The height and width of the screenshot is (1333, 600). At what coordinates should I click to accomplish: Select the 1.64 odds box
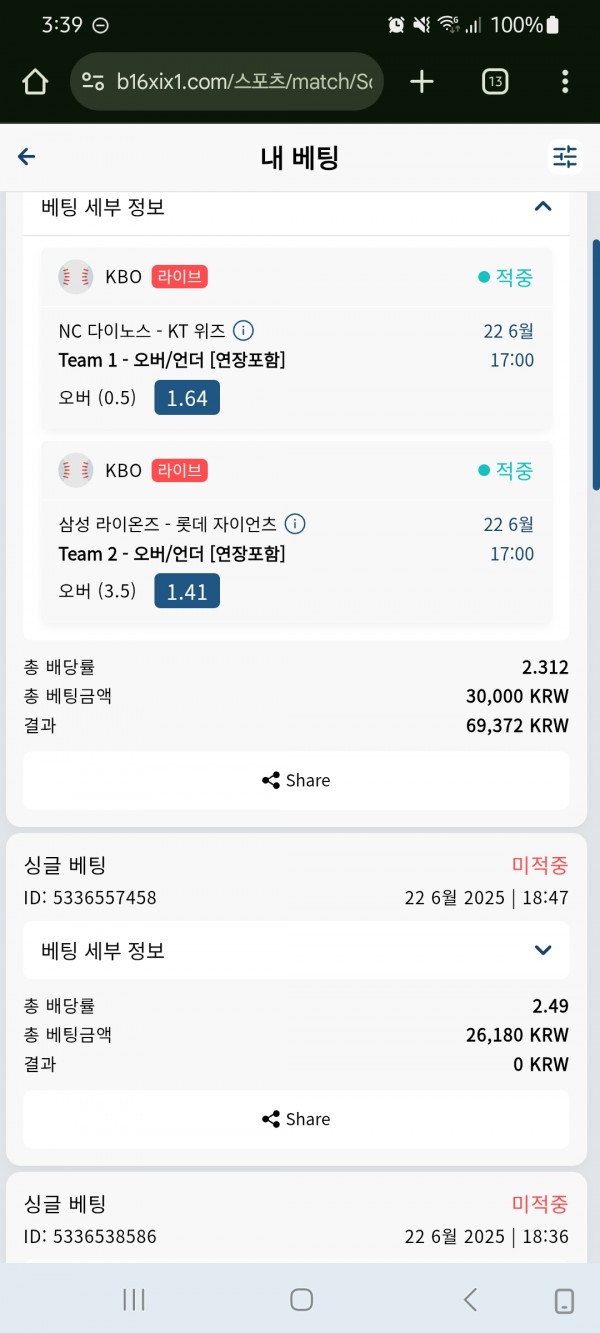(x=187, y=398)
